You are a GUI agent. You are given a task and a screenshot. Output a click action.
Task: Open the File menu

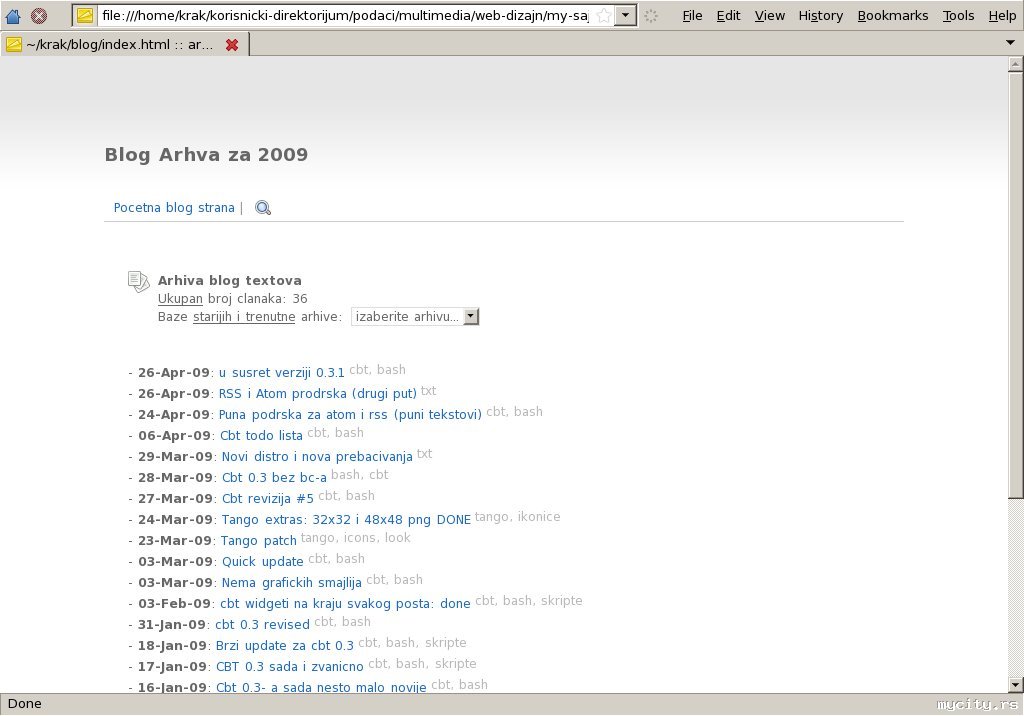tap(692, 16)
